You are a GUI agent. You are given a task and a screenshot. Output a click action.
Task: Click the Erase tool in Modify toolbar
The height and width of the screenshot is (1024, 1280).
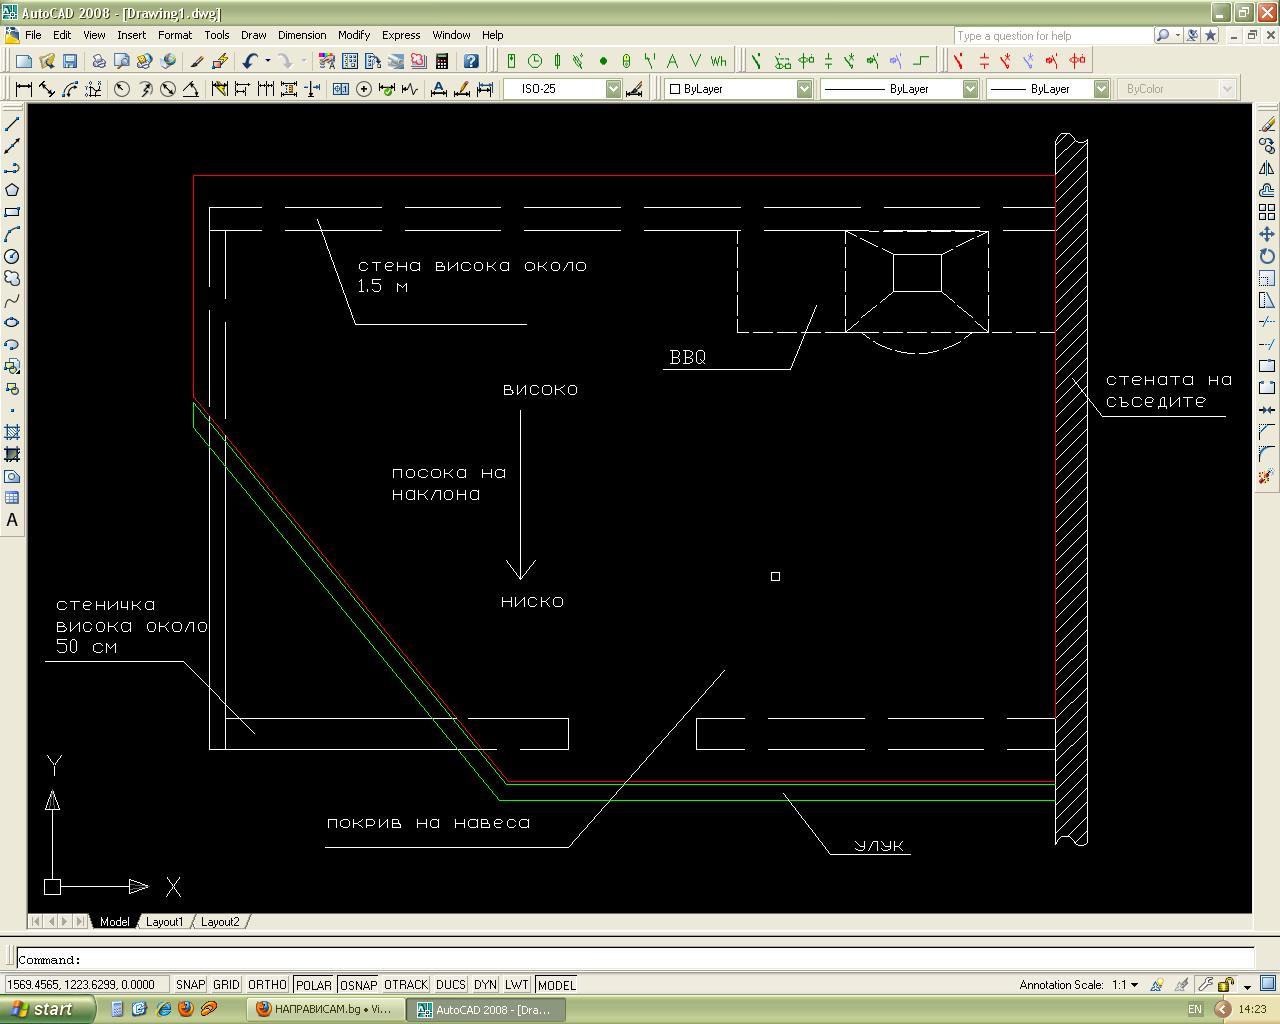coord(1267,125)
